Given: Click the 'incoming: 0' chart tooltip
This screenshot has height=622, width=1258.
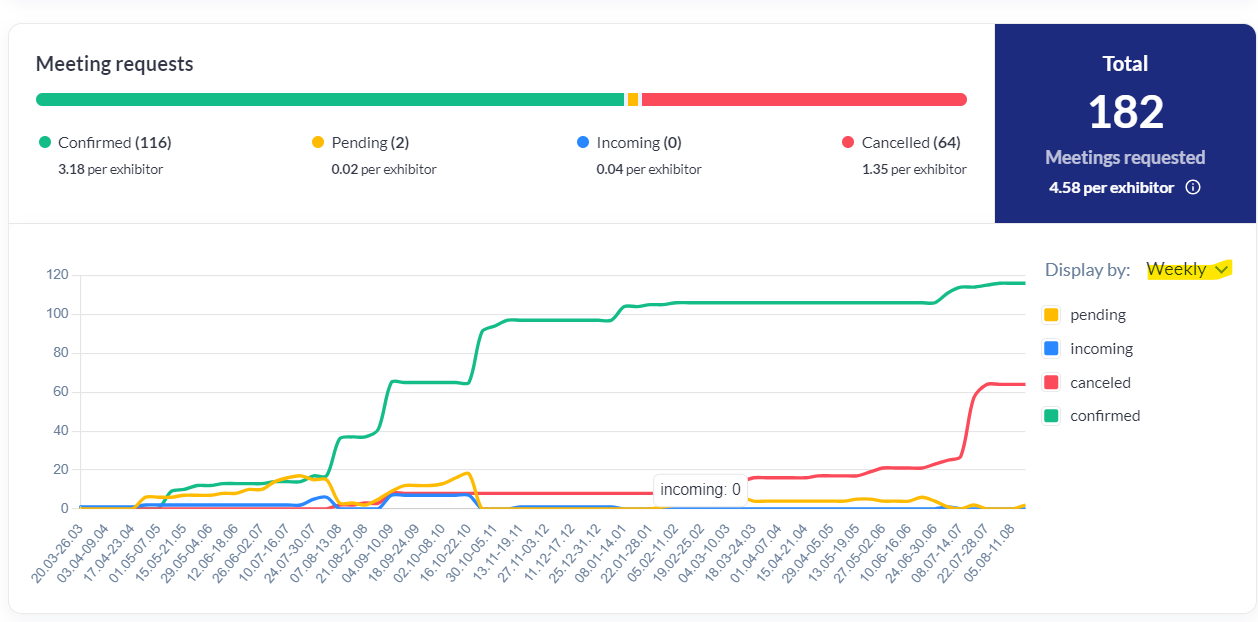Looking at the screenshot, I should [x=699, y=490].
